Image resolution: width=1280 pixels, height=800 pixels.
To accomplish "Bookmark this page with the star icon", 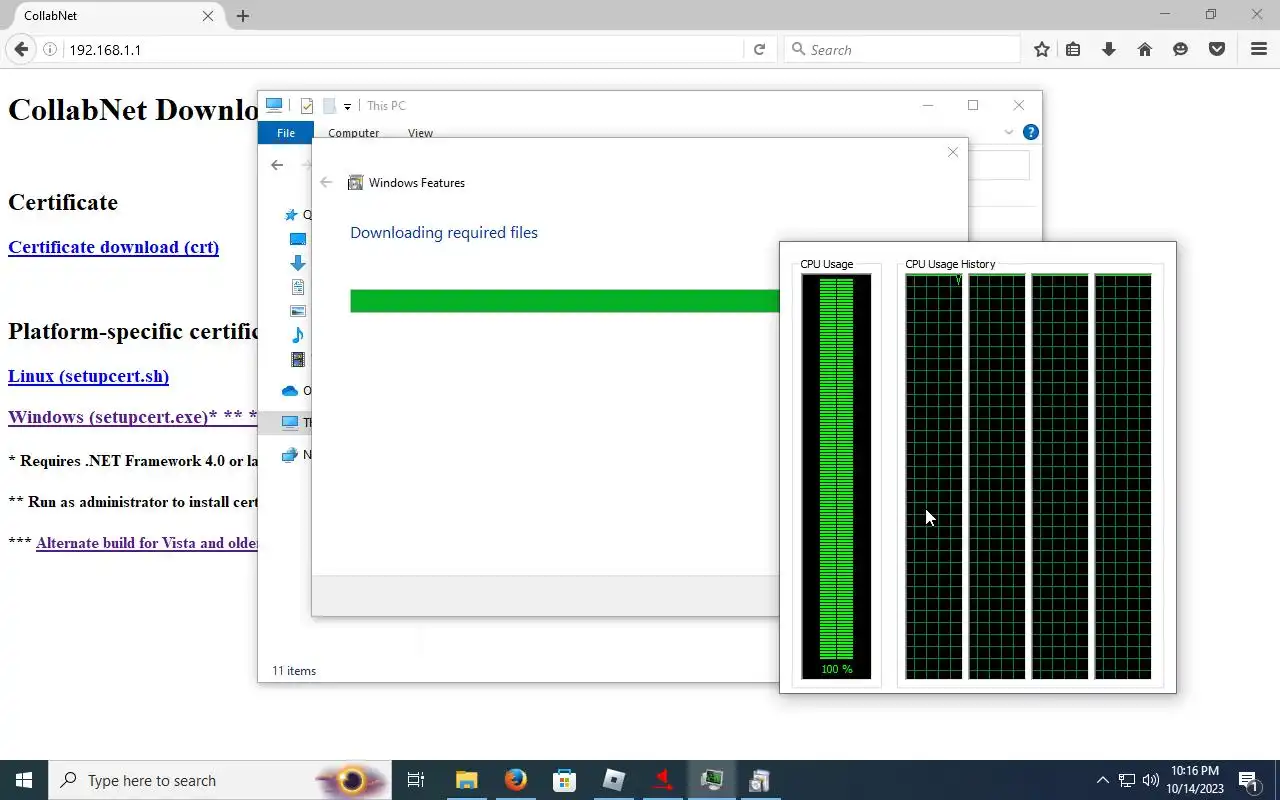I will (1042, 49).
